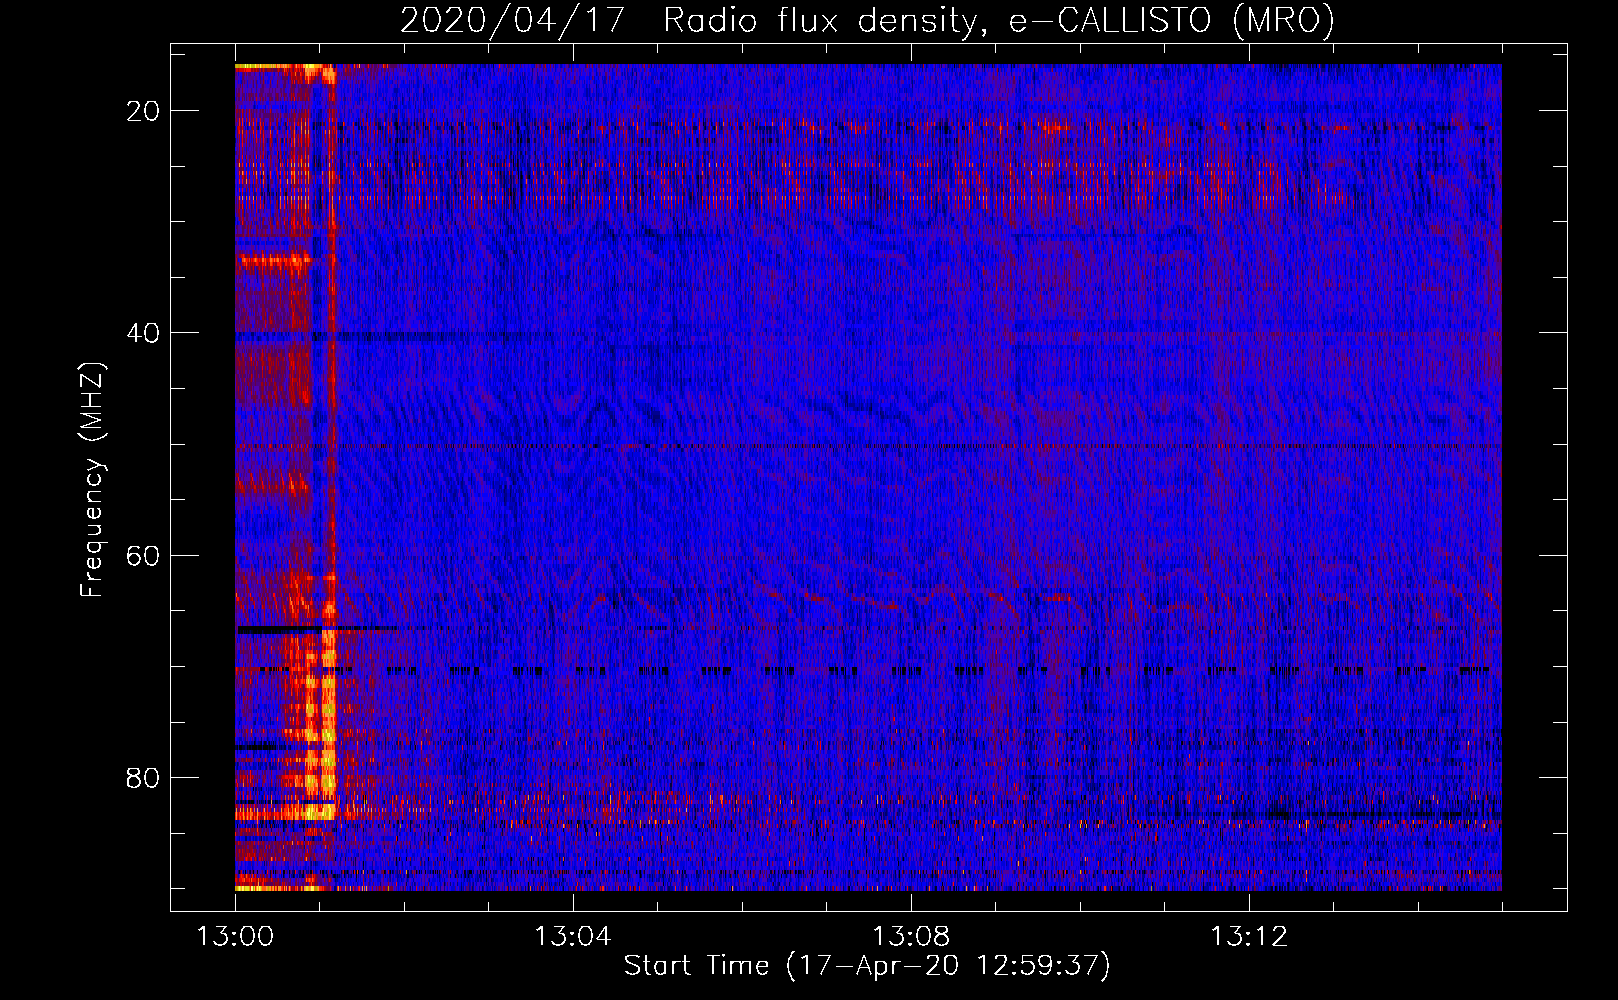
Task: Click the '13:04' time tick label
Action: click(x=572, y=937)
